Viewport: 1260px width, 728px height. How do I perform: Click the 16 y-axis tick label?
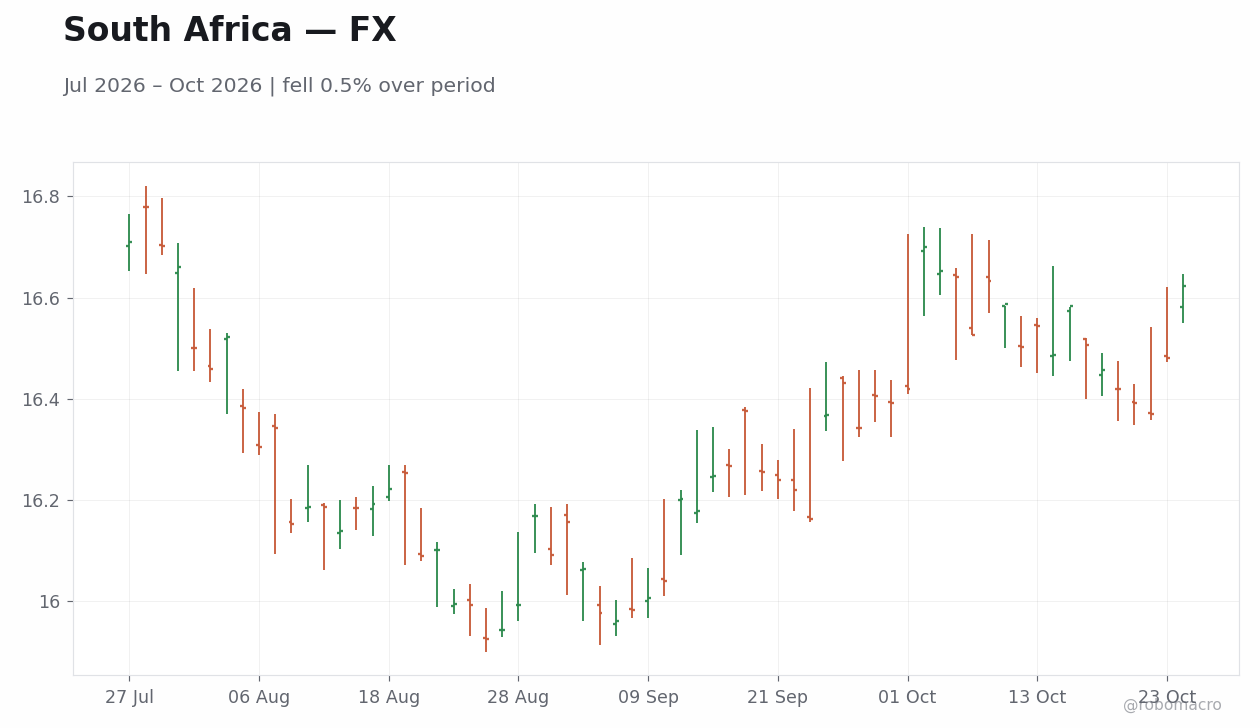pyautogui.click(x=50, y=601)
